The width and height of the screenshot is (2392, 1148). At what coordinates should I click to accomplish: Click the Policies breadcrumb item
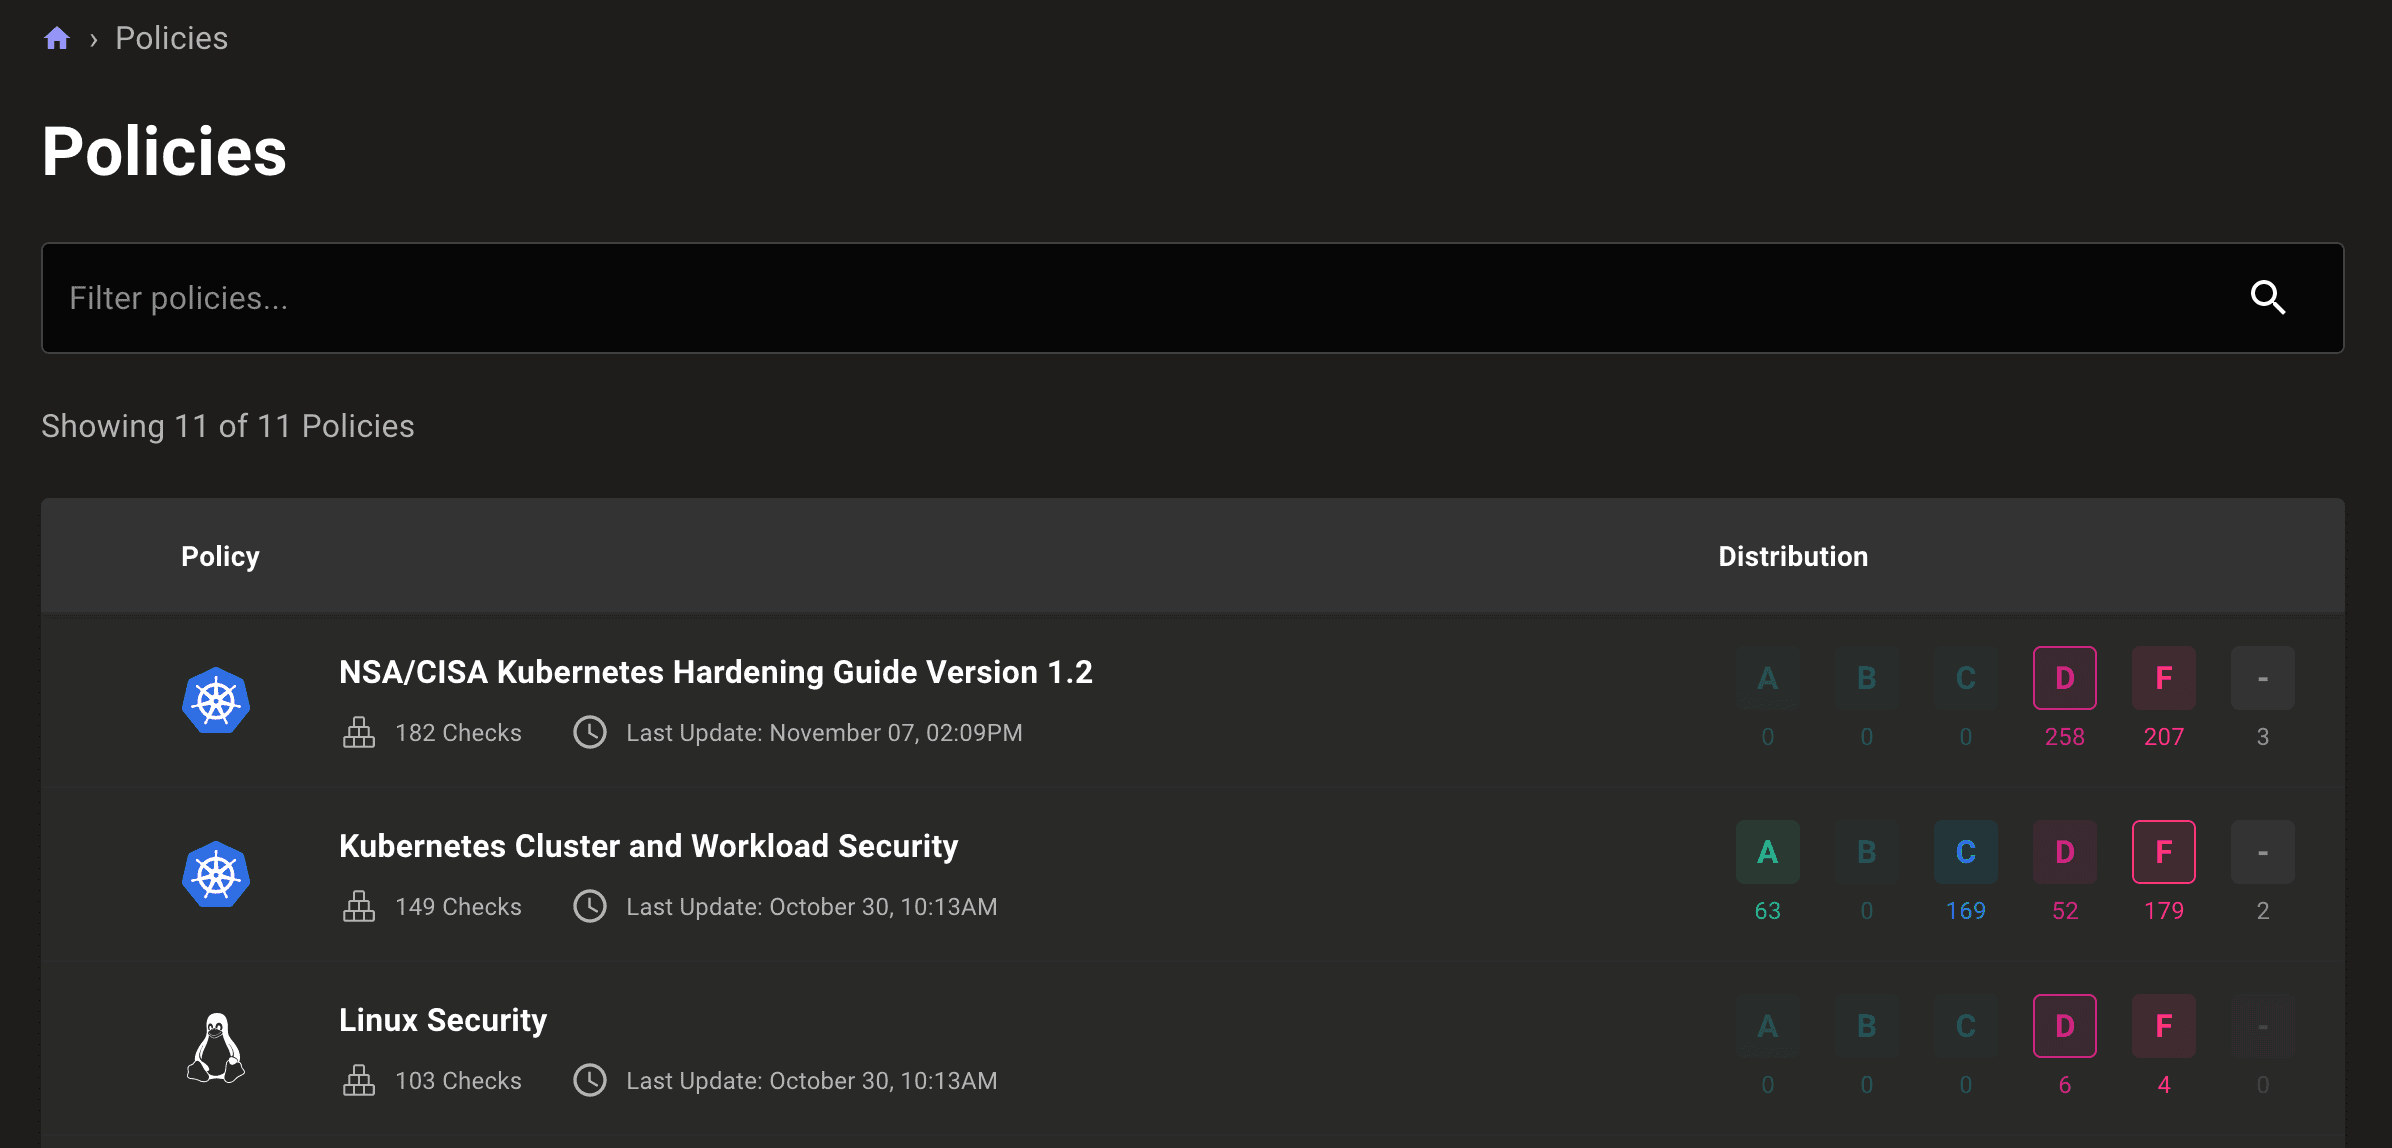171,38
